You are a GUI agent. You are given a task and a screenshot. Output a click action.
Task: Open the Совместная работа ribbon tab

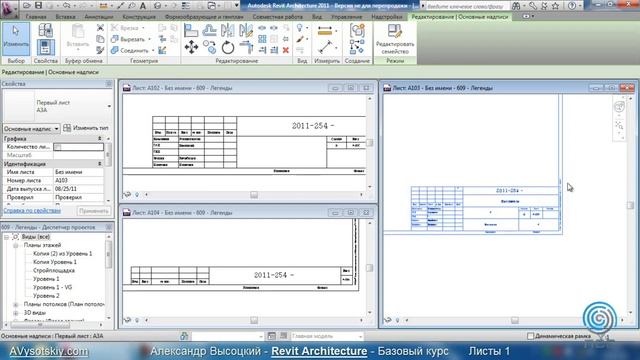point(278,17)
